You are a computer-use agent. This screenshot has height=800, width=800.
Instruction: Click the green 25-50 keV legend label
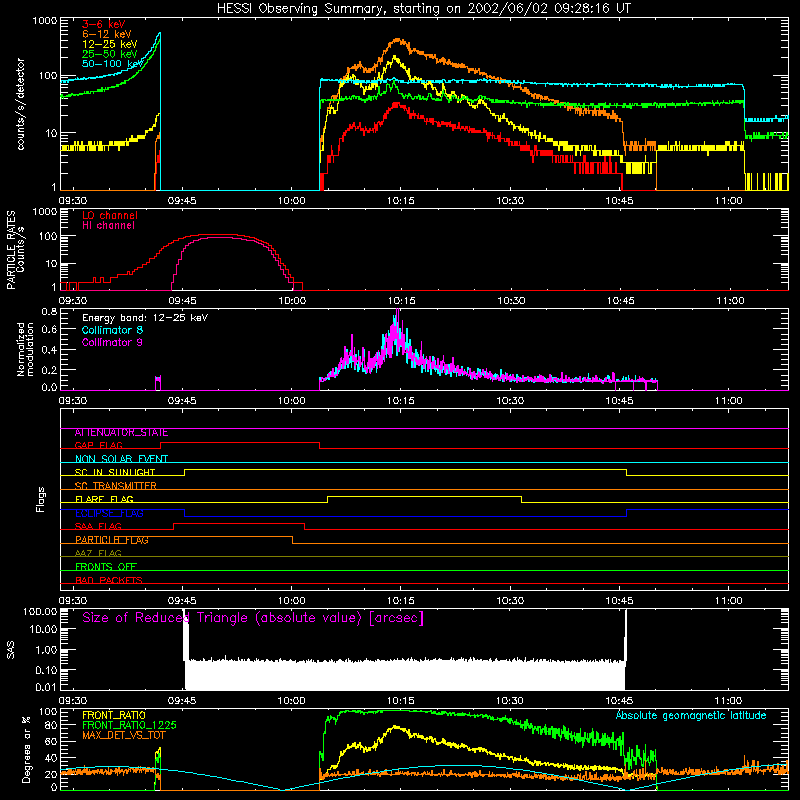tap(110, 54)
